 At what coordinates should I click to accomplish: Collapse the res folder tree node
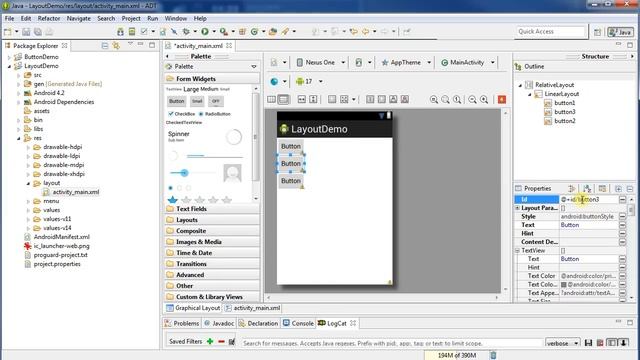click(18, 138)
